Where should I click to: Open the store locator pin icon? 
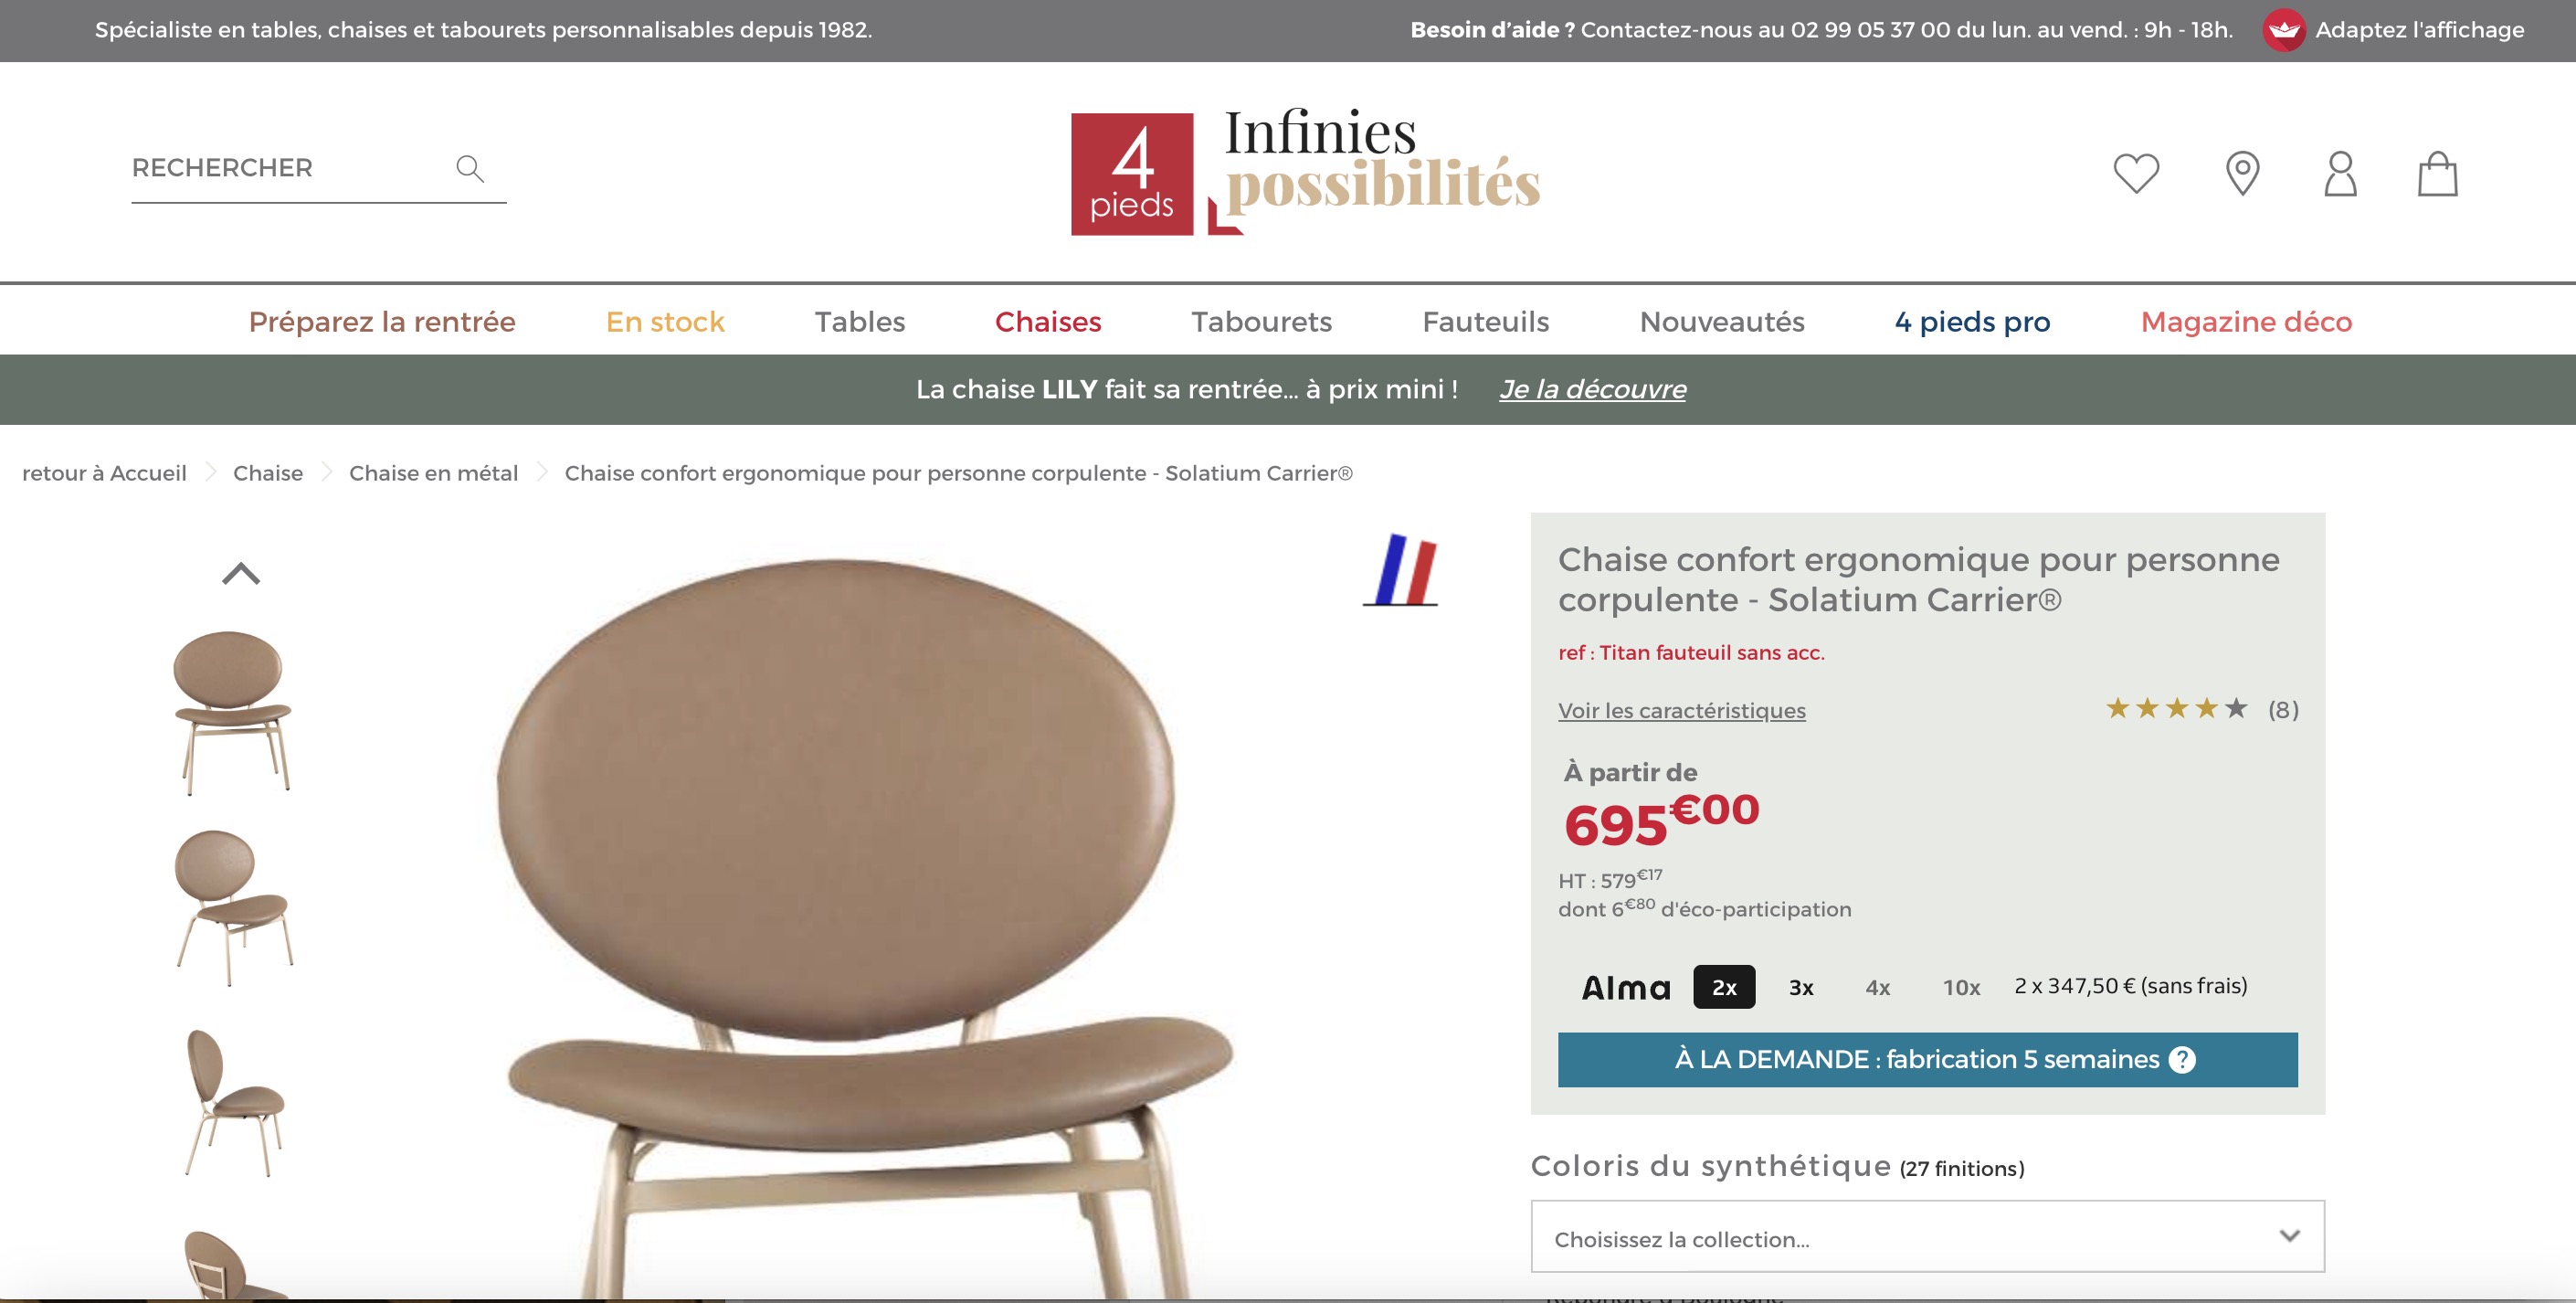[2242, 173]
